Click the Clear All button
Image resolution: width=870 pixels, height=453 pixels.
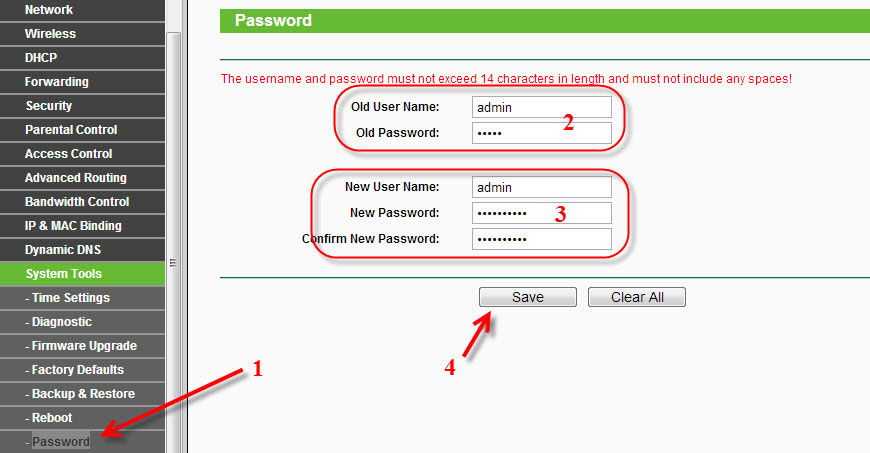[x=637, y=297]
